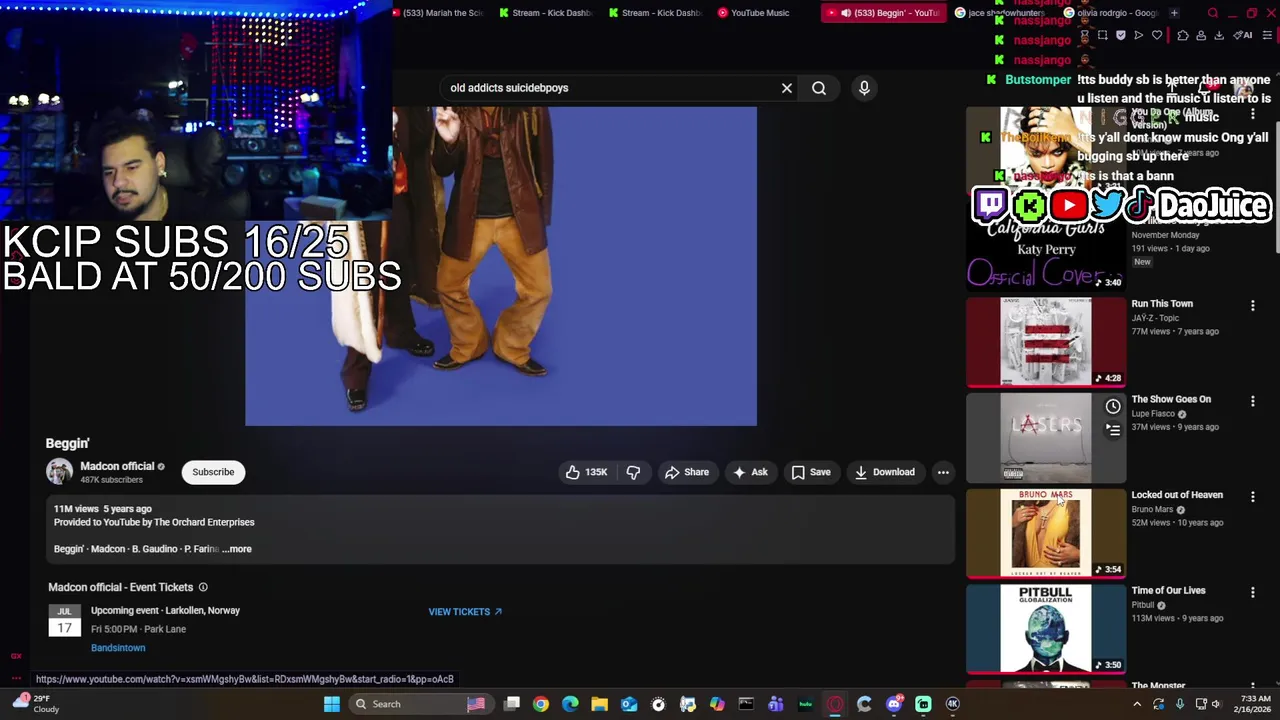Like the video with 135K likes
Viewport: 1280px width, 720px height.
coord(586,472)
